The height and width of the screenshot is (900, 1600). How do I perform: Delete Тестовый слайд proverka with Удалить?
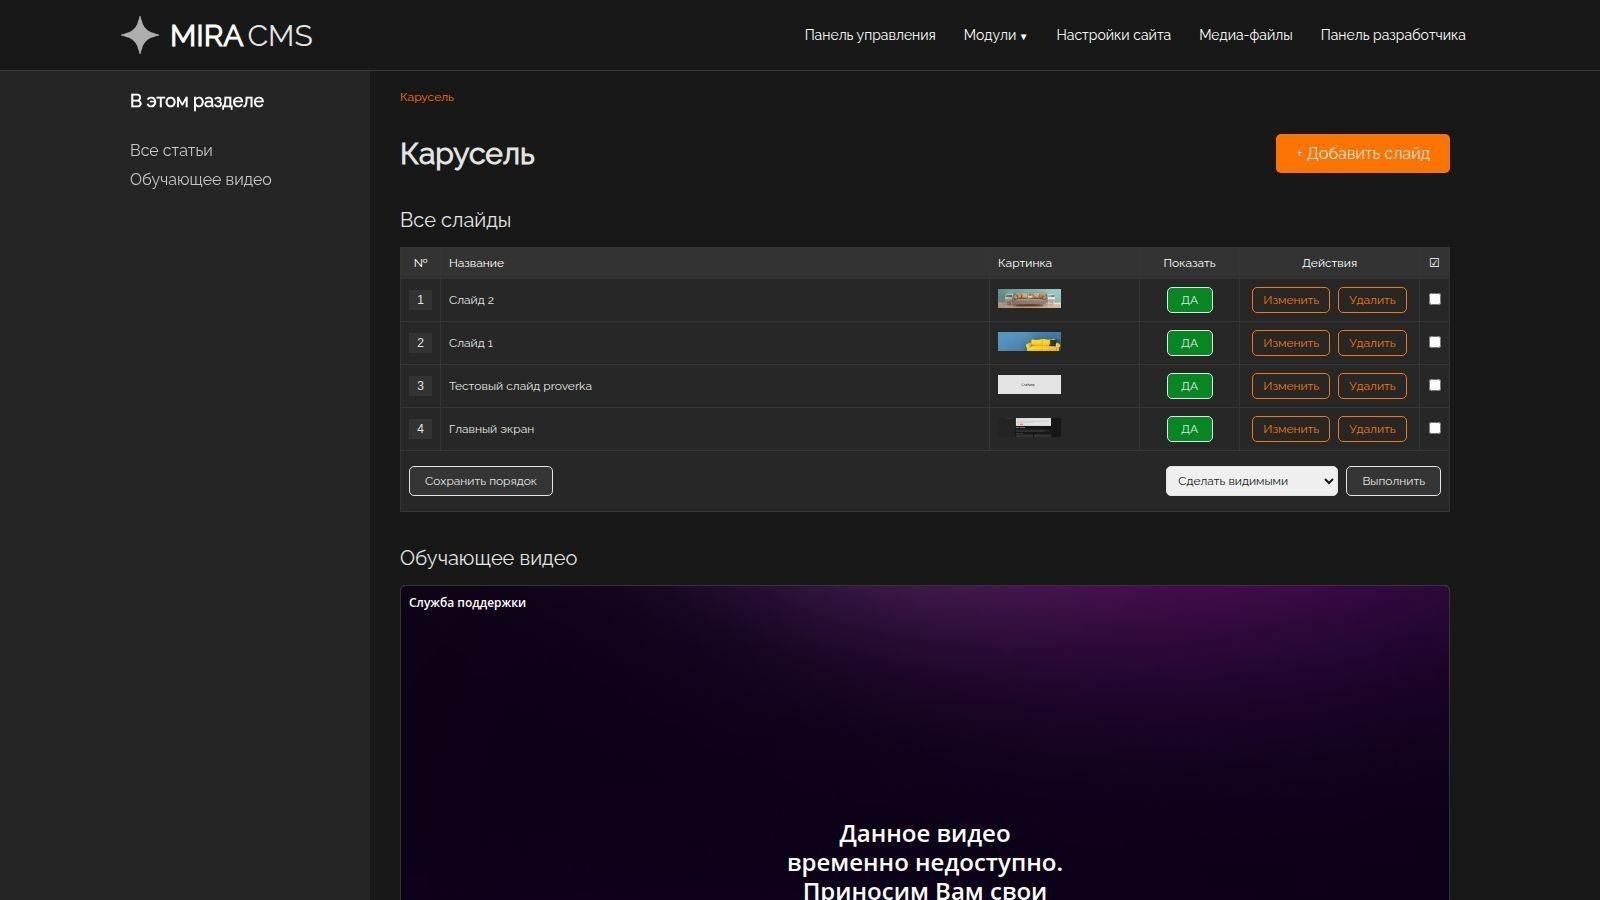1371,386
